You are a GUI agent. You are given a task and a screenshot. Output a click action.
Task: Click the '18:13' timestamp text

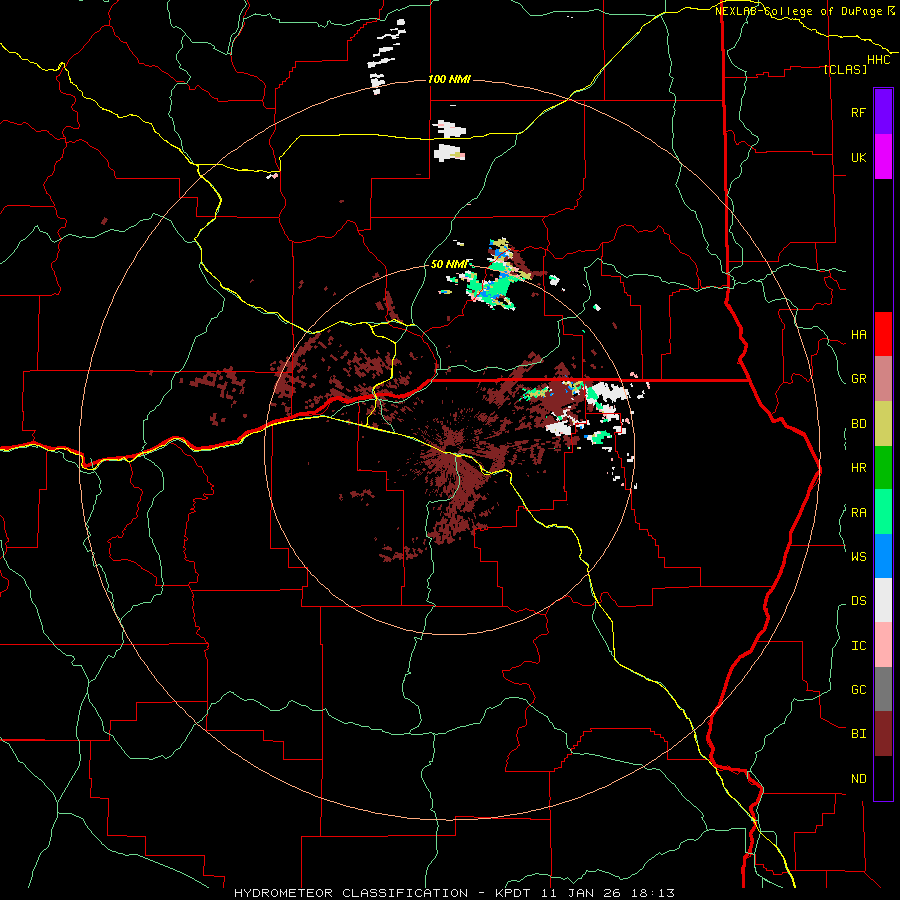point(655,893)
